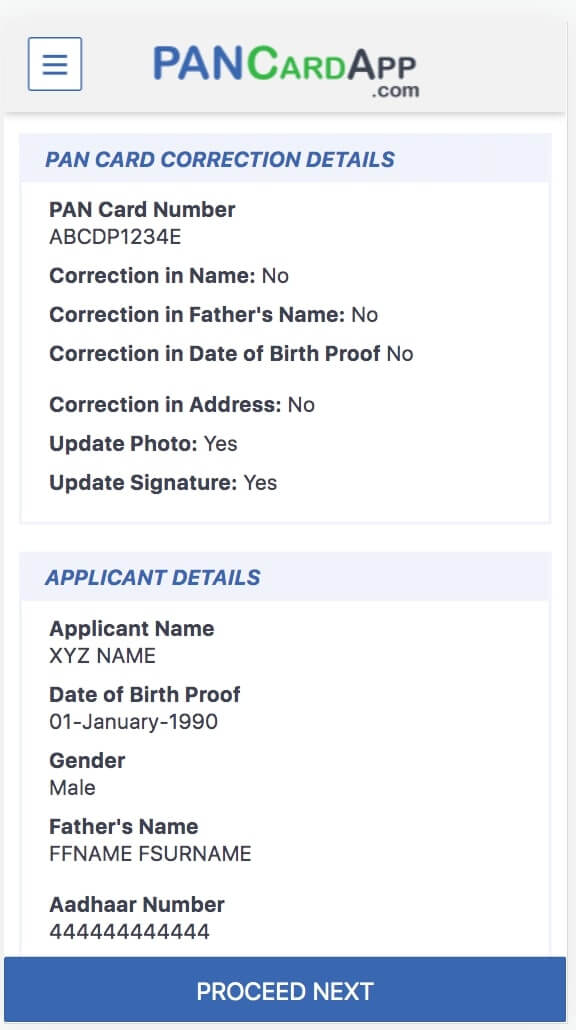Image resolution: width=576 pixels, height=1030 pixels.
Task: Click the PAN CARD CORRECTION DETAILS header
Action: (219, 159)
